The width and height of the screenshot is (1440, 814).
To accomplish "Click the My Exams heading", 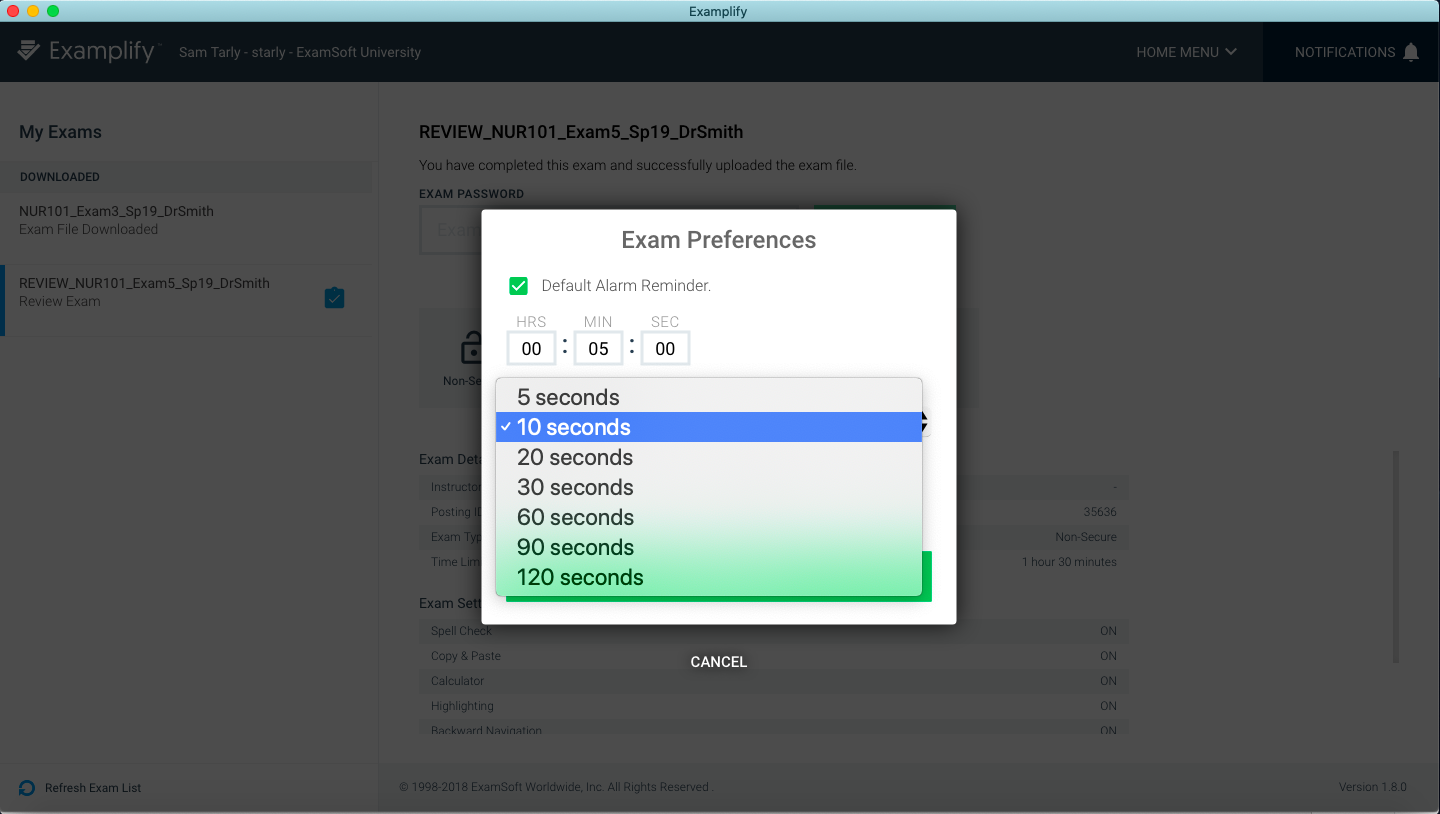I will pyautogui.click(x=61, y=132).
